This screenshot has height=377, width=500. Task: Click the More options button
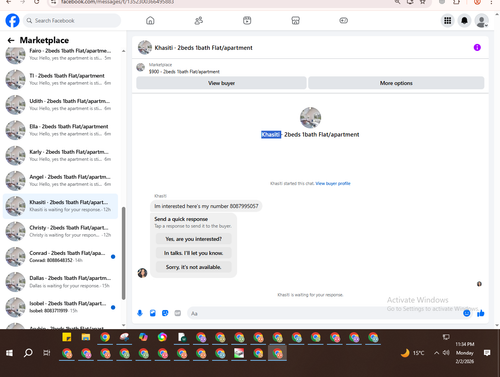[x=396, y=83]
